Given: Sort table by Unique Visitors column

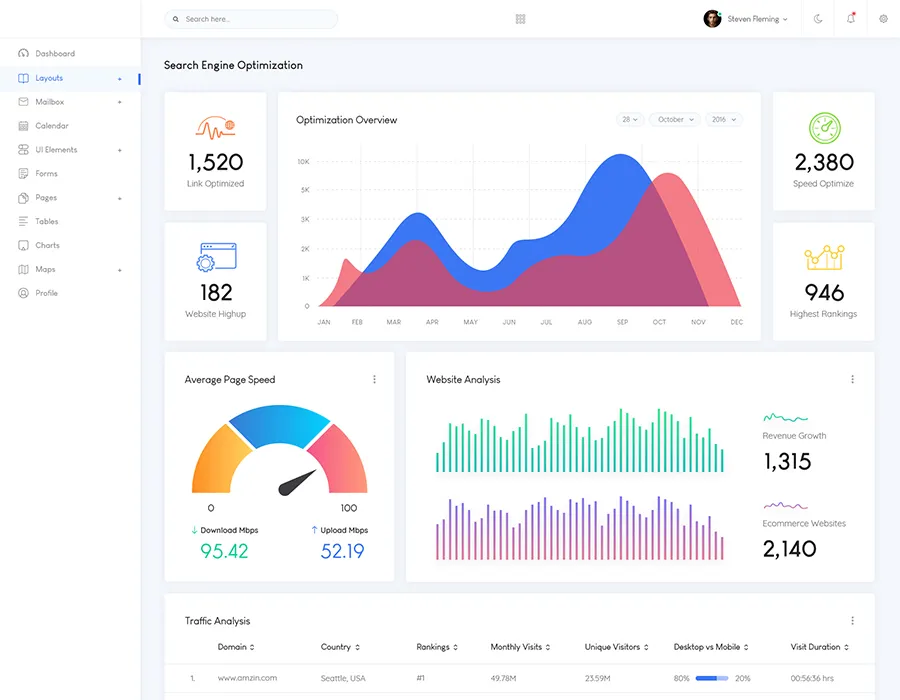Looking at the screenshot, I should (x=616, y=647).
